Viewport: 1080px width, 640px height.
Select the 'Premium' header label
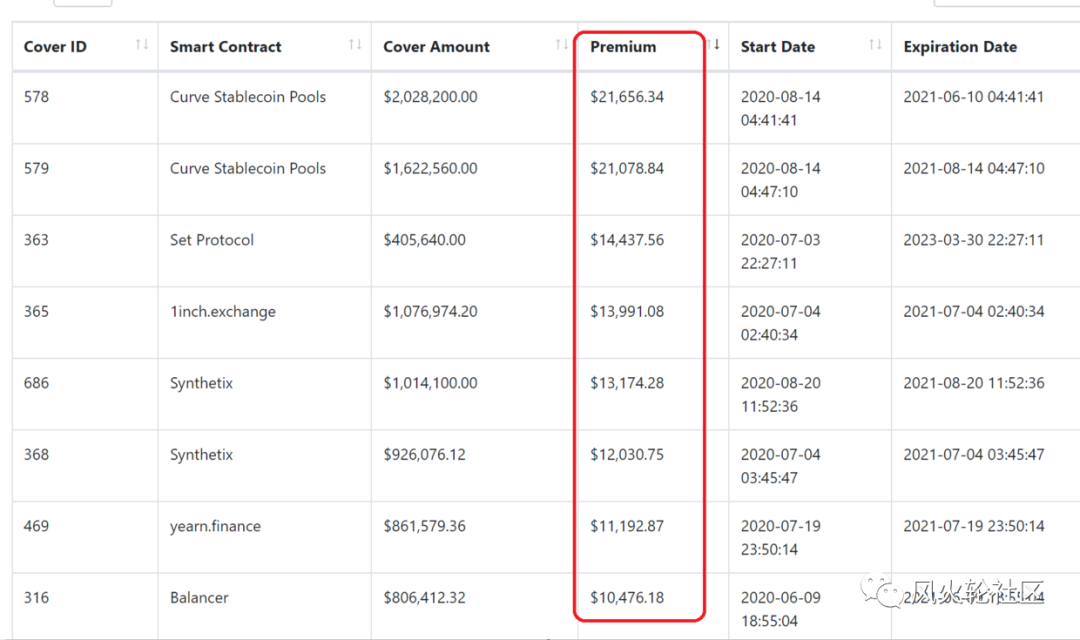(x=623, y=47)
